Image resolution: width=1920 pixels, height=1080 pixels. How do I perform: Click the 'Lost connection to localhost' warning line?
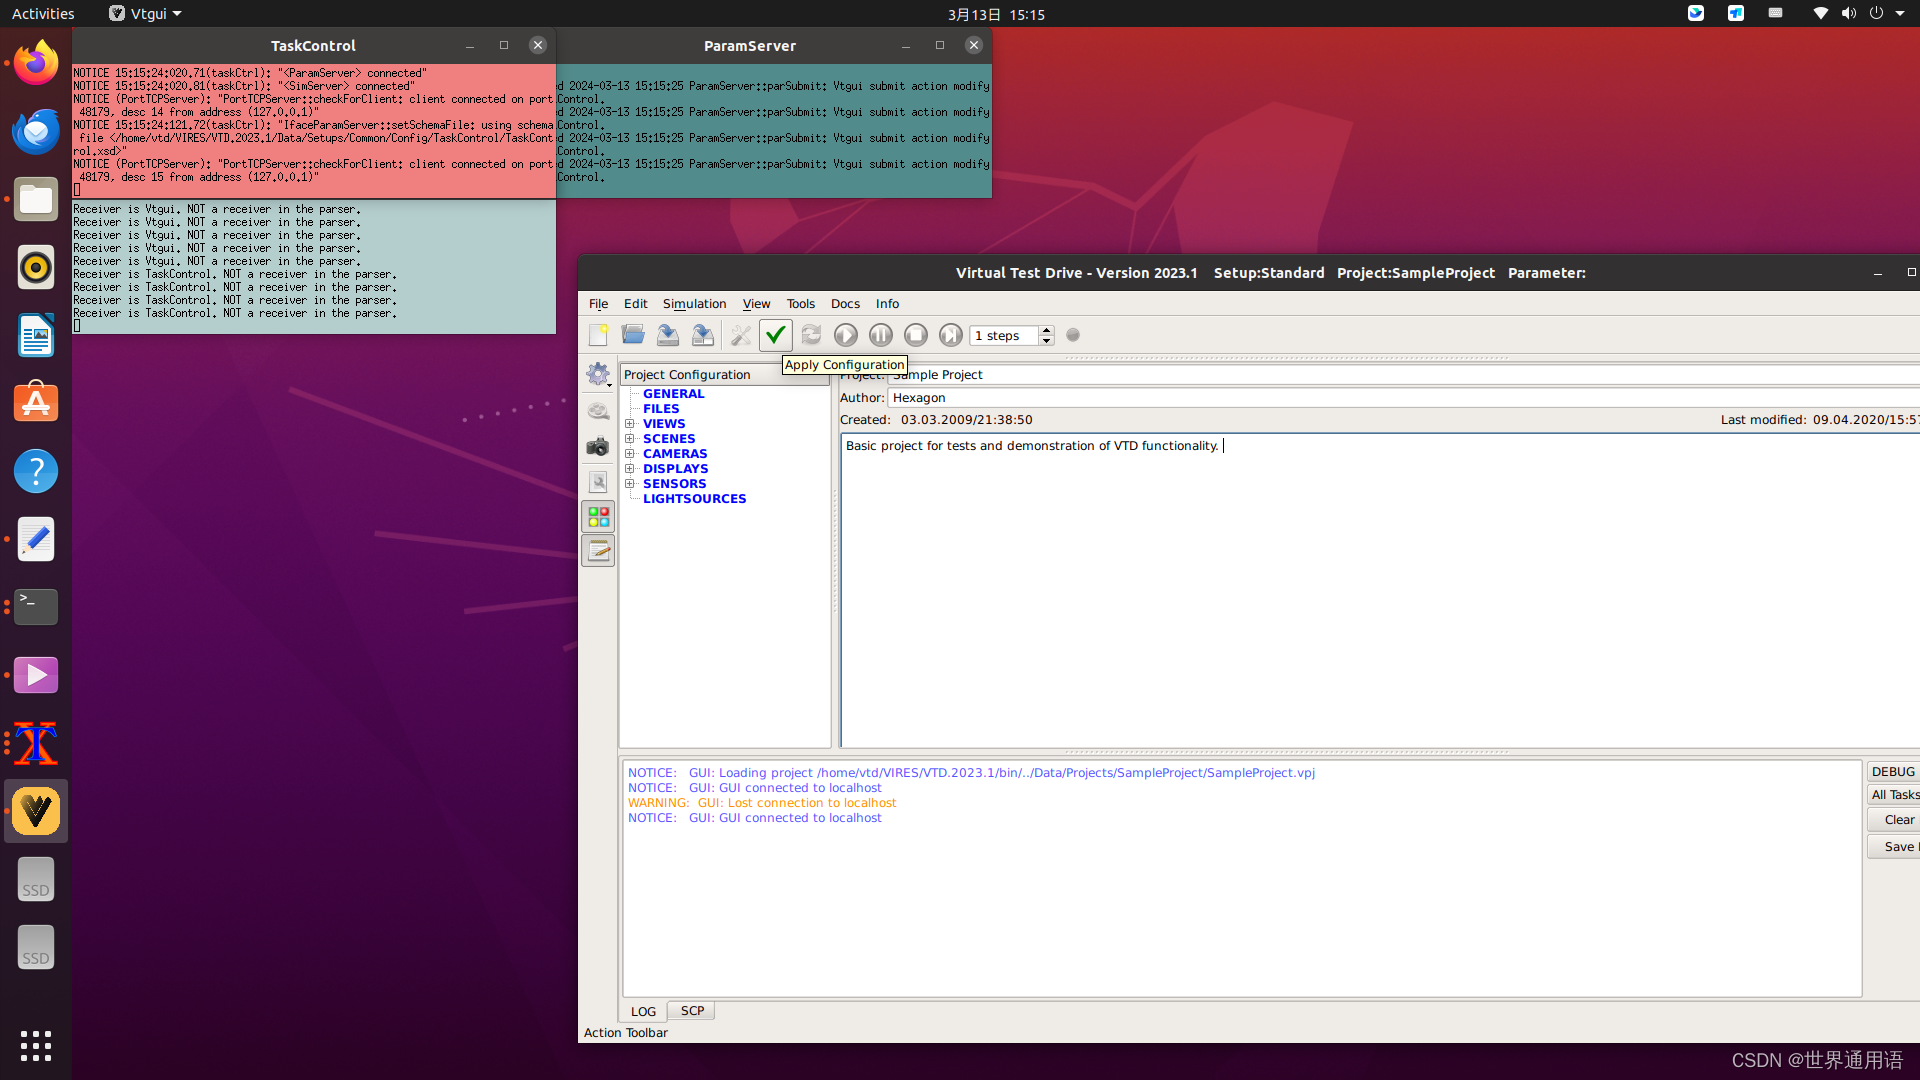coord(762,803)
